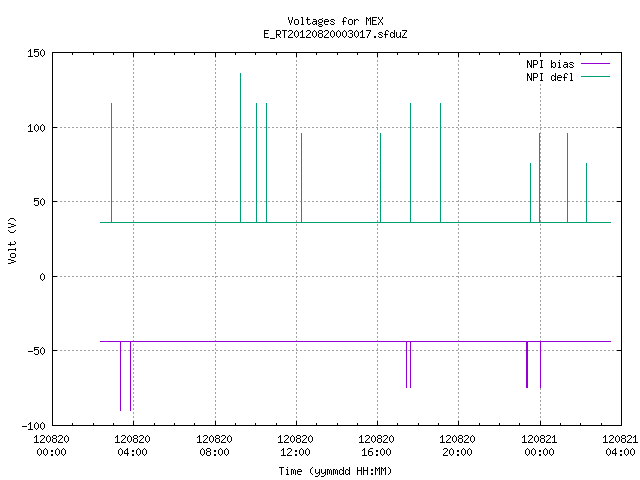
Task: Click the green line sample beside NPI defl
Action: pos(595,77)
